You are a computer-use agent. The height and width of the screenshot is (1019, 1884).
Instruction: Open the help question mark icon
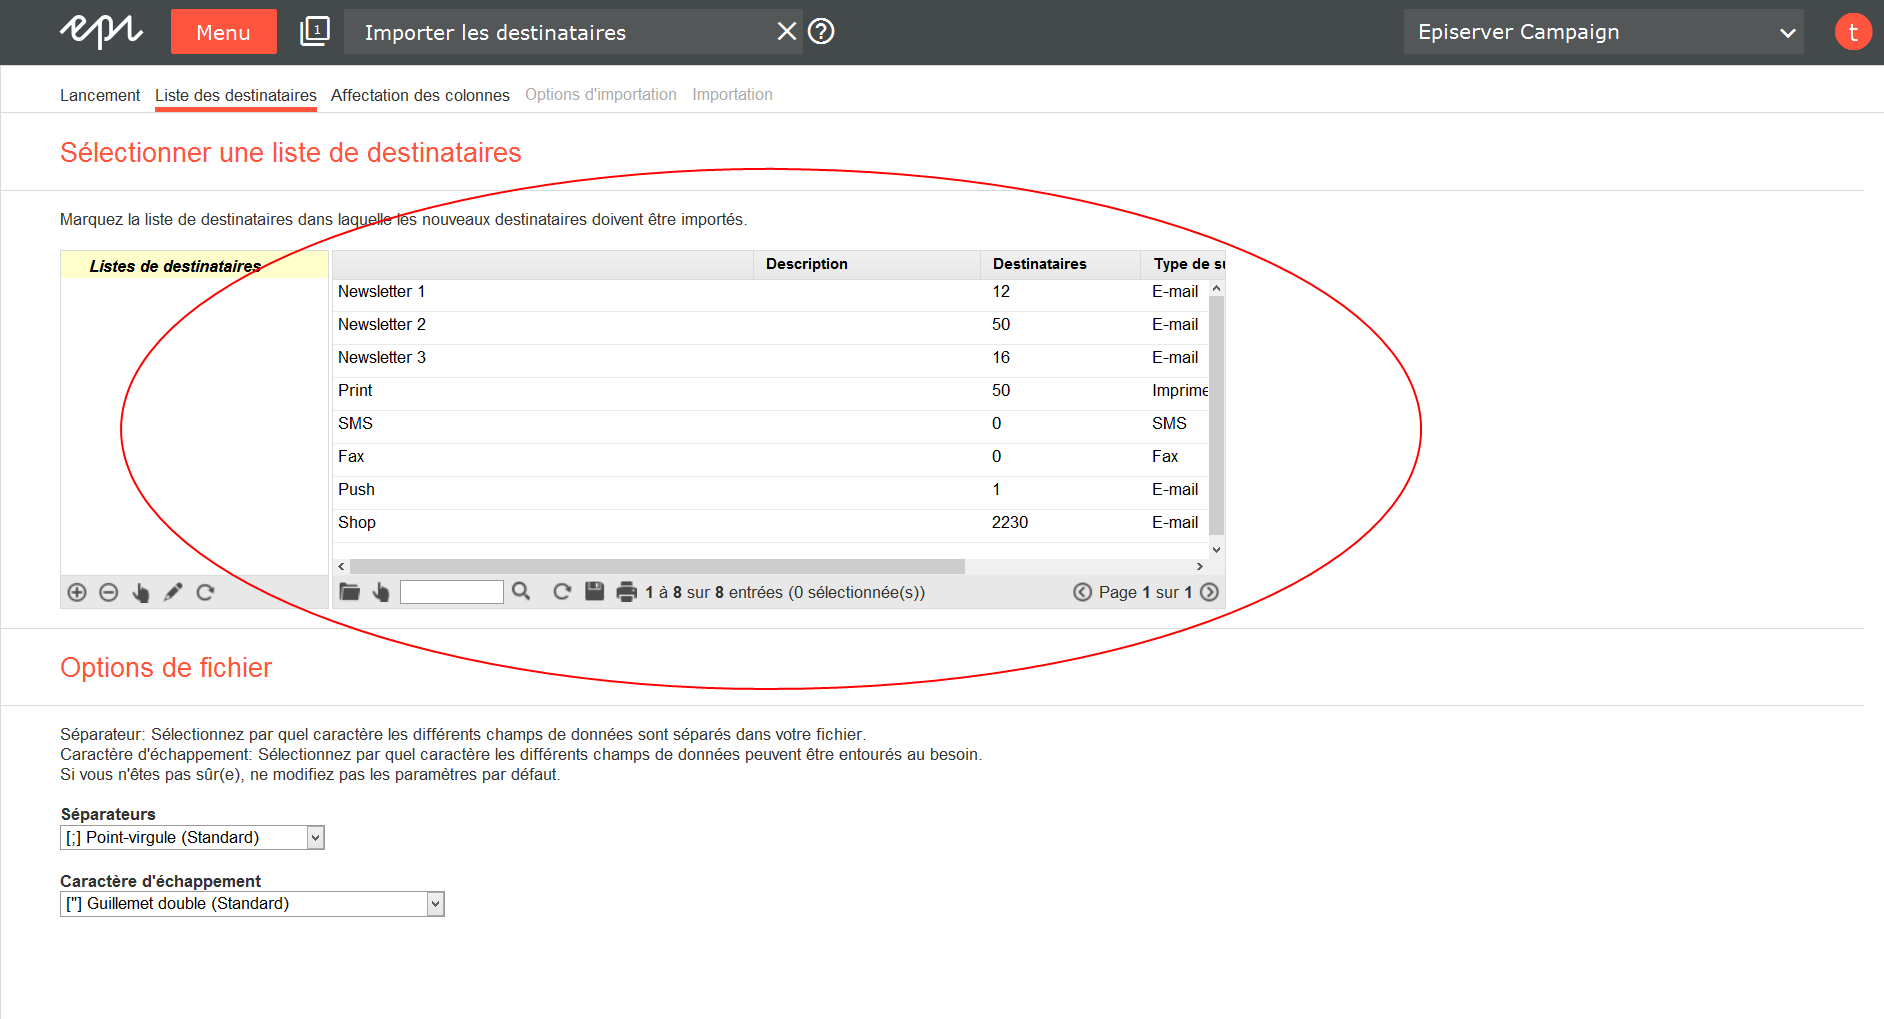821,32
